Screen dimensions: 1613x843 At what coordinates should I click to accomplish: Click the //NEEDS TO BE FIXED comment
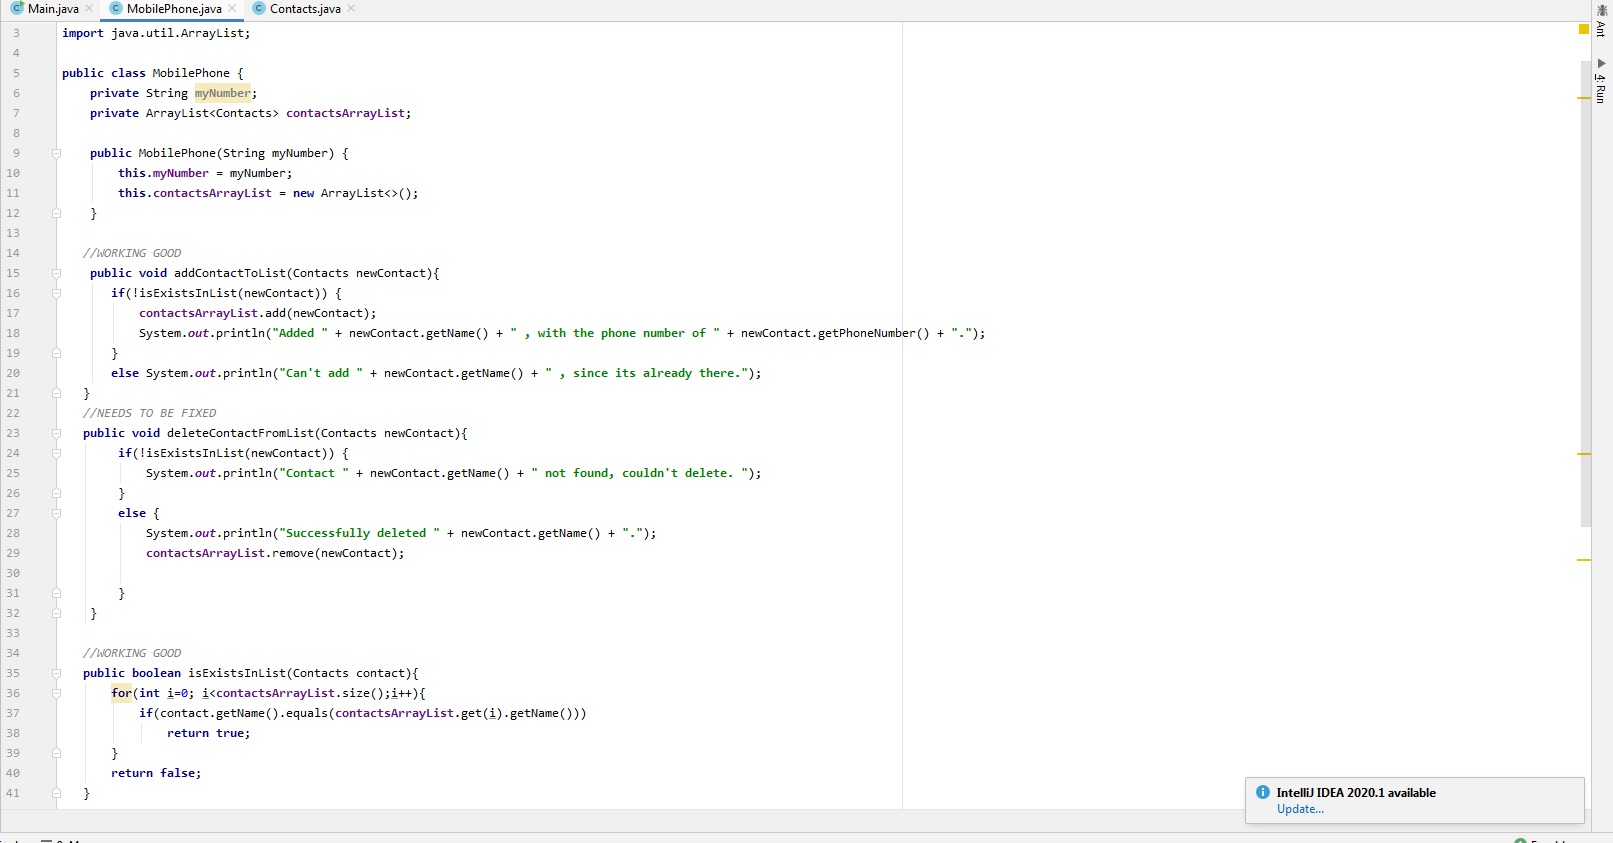(x=149, y=413)
